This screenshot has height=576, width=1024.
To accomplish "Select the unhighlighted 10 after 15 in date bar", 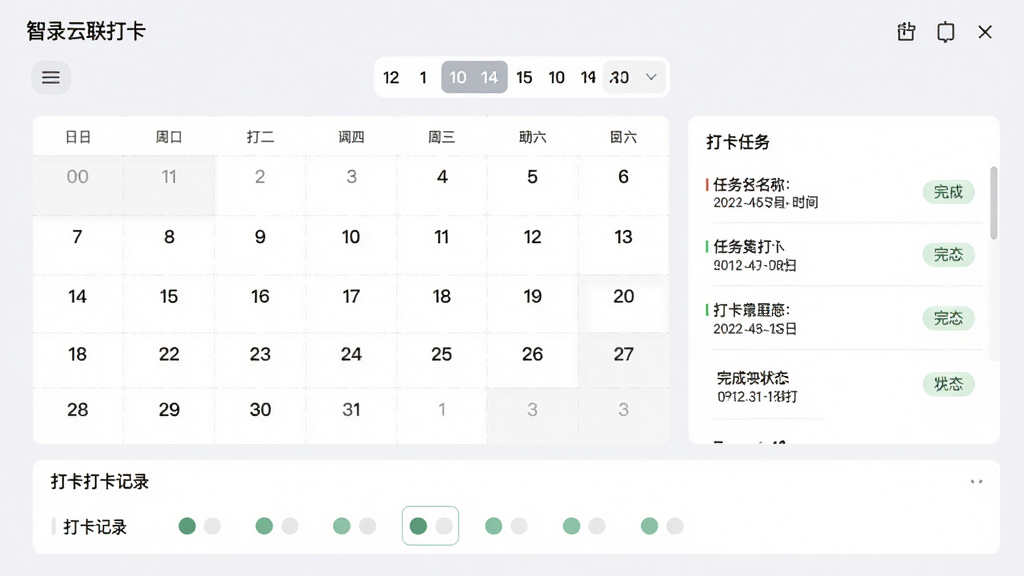I will (x=556, y=78).
